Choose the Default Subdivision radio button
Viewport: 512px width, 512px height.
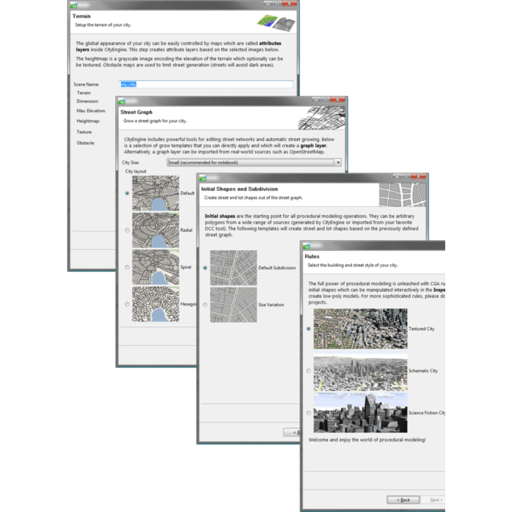[x=205, y=268]
